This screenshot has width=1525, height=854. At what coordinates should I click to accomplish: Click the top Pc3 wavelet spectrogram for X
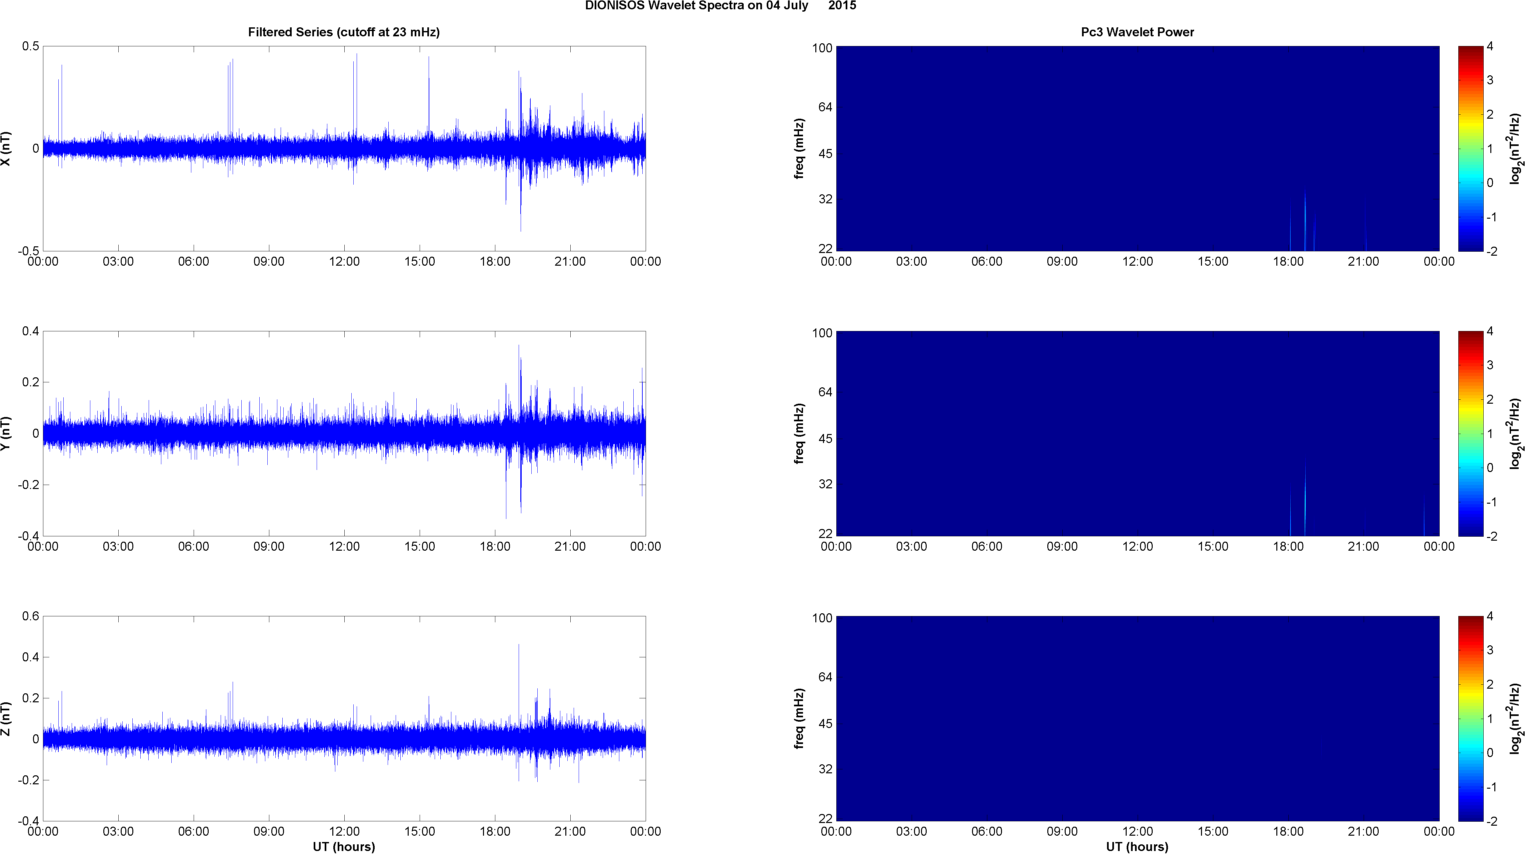1137,148
